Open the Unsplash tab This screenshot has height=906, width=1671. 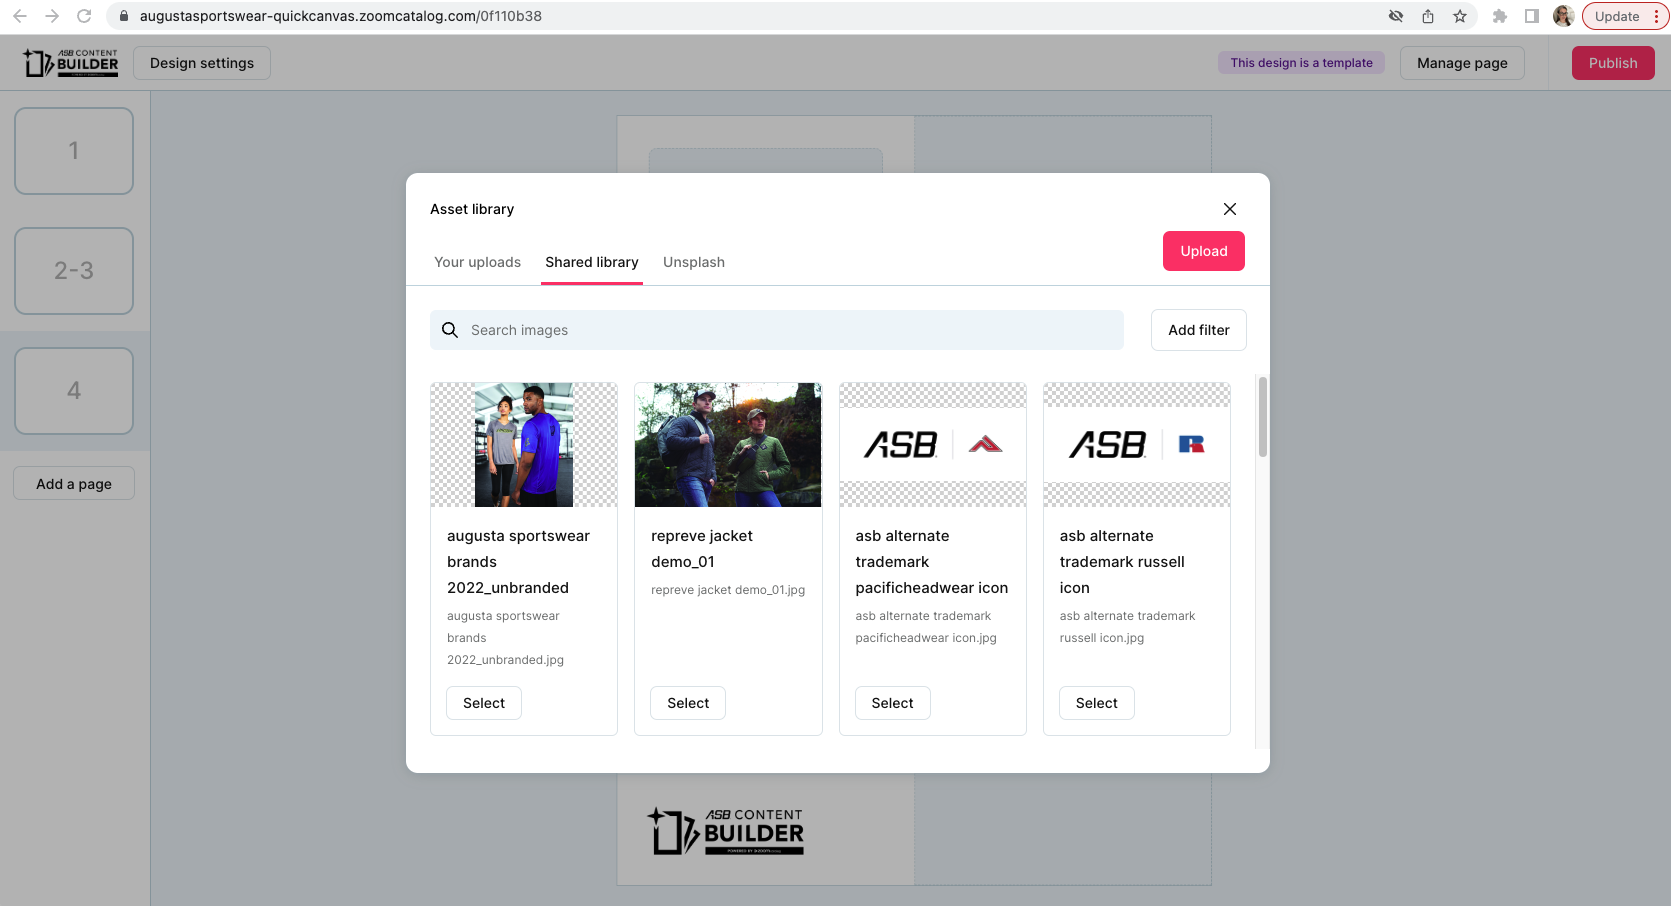693,262
